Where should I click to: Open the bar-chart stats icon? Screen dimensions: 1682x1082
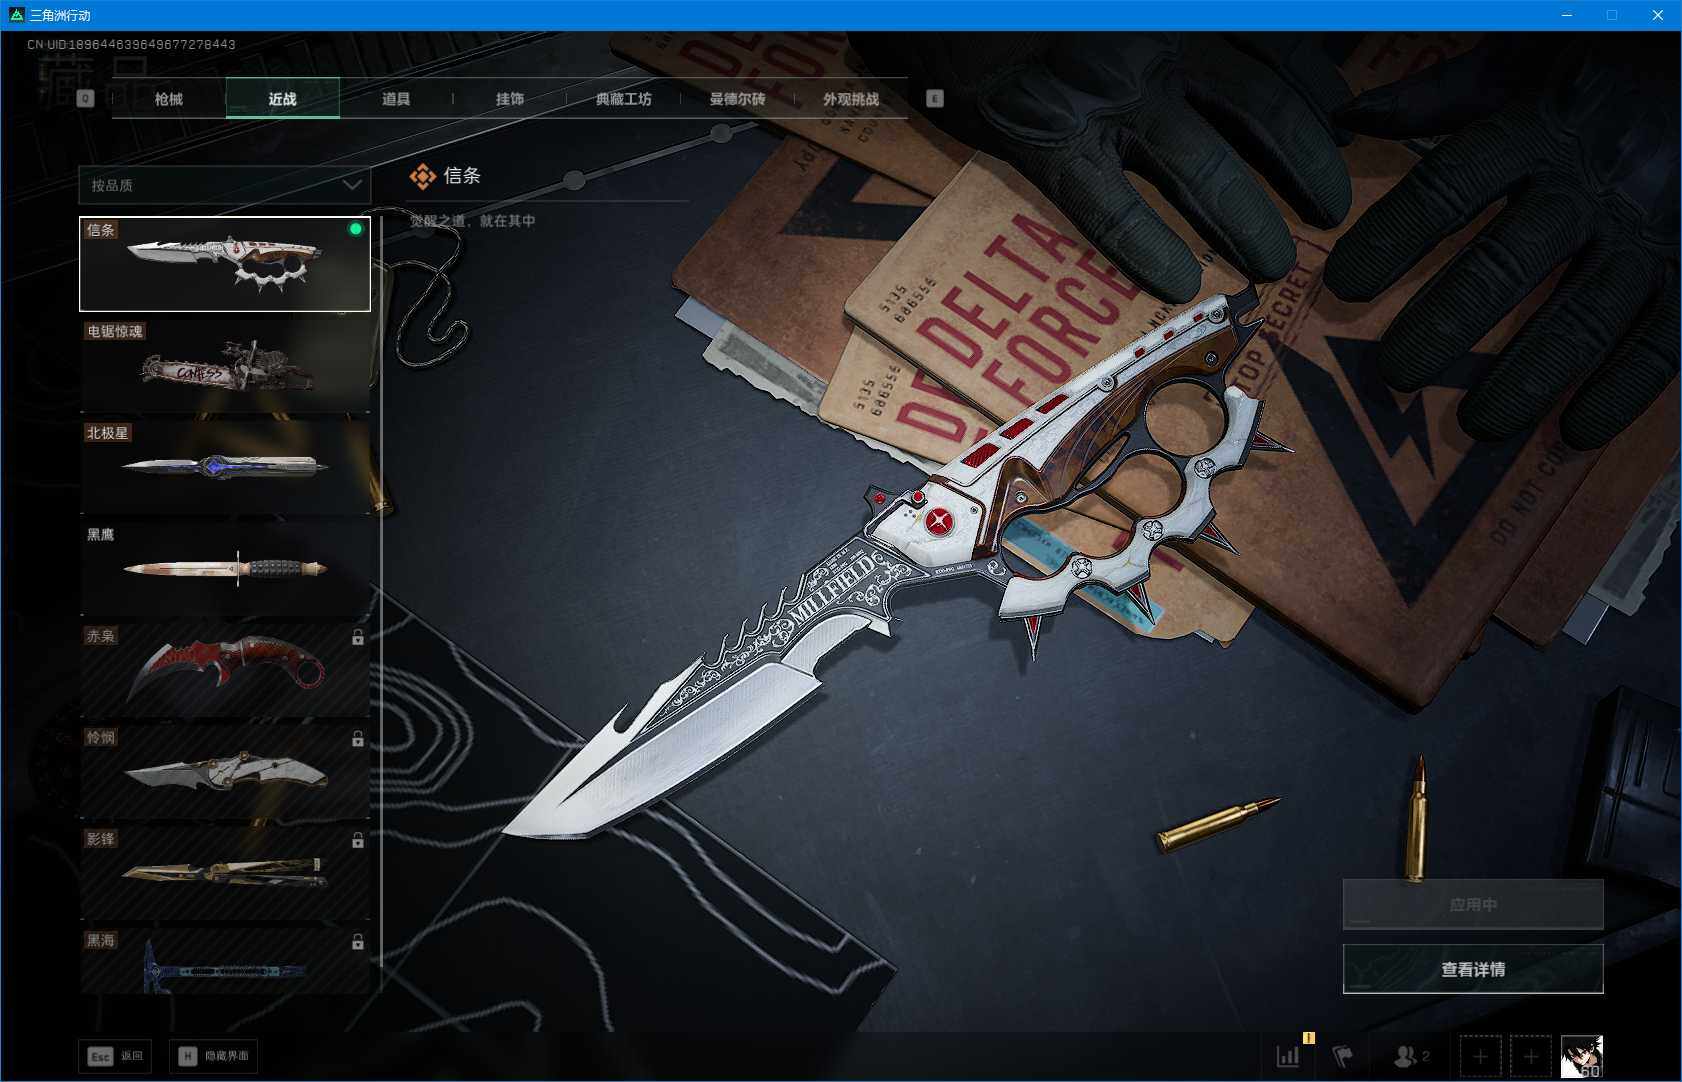point(1288,1056)
